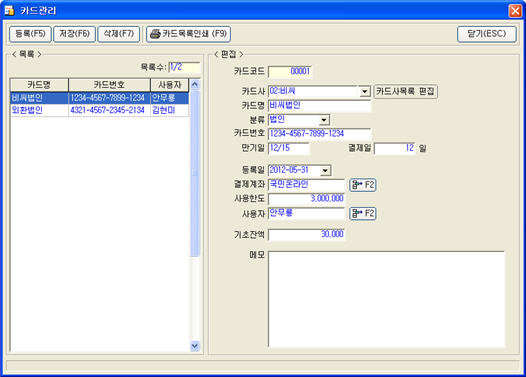Click the 카드명 input field
The height and width of the screenshot is (377, 526).
pyautogui.click(x=320, y=106)
